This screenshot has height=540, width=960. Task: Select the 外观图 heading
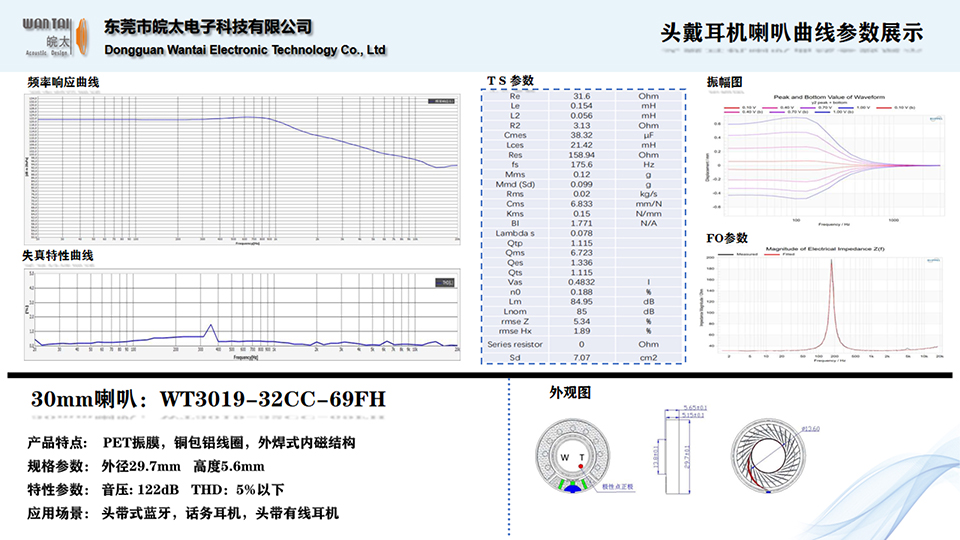(x=570, y=392)
